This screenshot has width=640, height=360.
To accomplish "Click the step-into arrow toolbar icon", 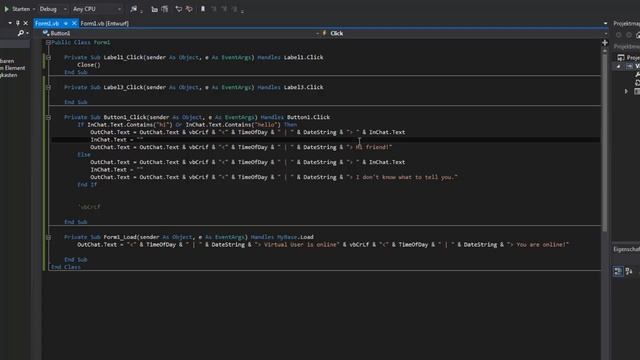I will point(178,9).
